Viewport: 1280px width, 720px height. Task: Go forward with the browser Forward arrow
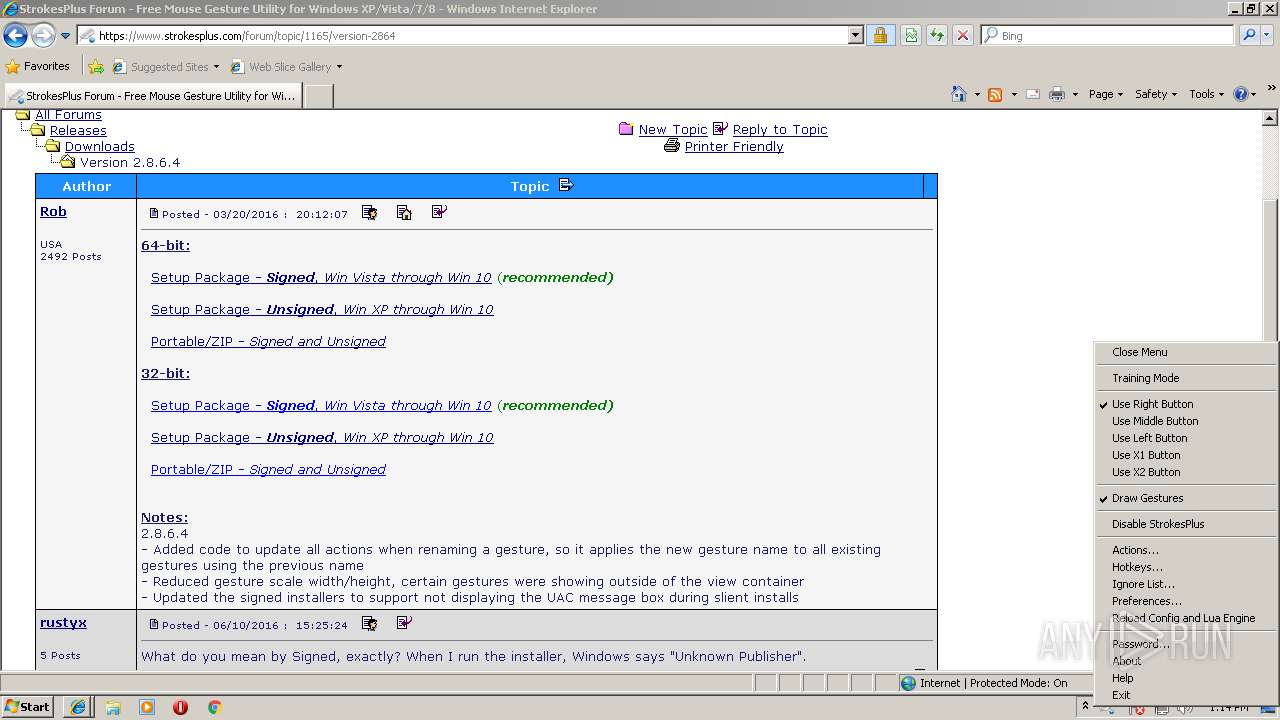pyautogui.click(x=43, y=36)
